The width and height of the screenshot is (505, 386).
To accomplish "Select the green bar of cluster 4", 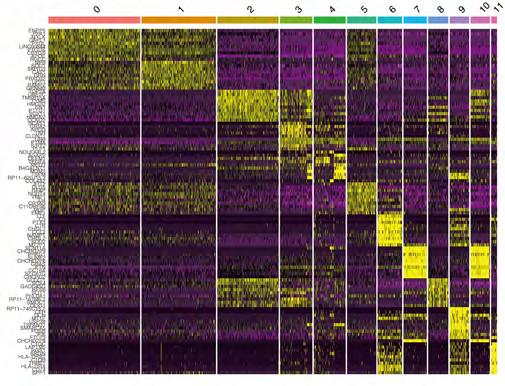I will [x=330, y=20].
